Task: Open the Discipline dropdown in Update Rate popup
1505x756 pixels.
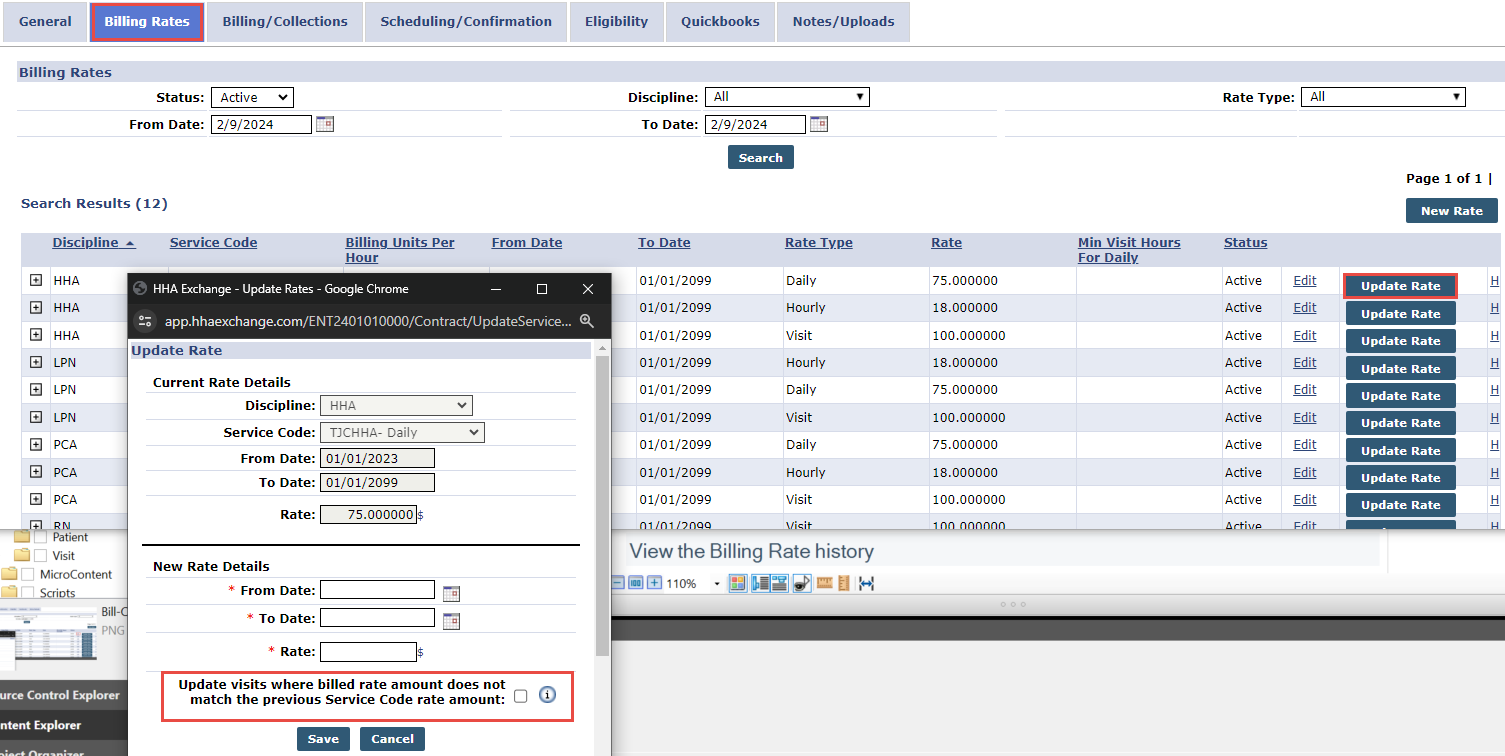Action: point(396,406)
